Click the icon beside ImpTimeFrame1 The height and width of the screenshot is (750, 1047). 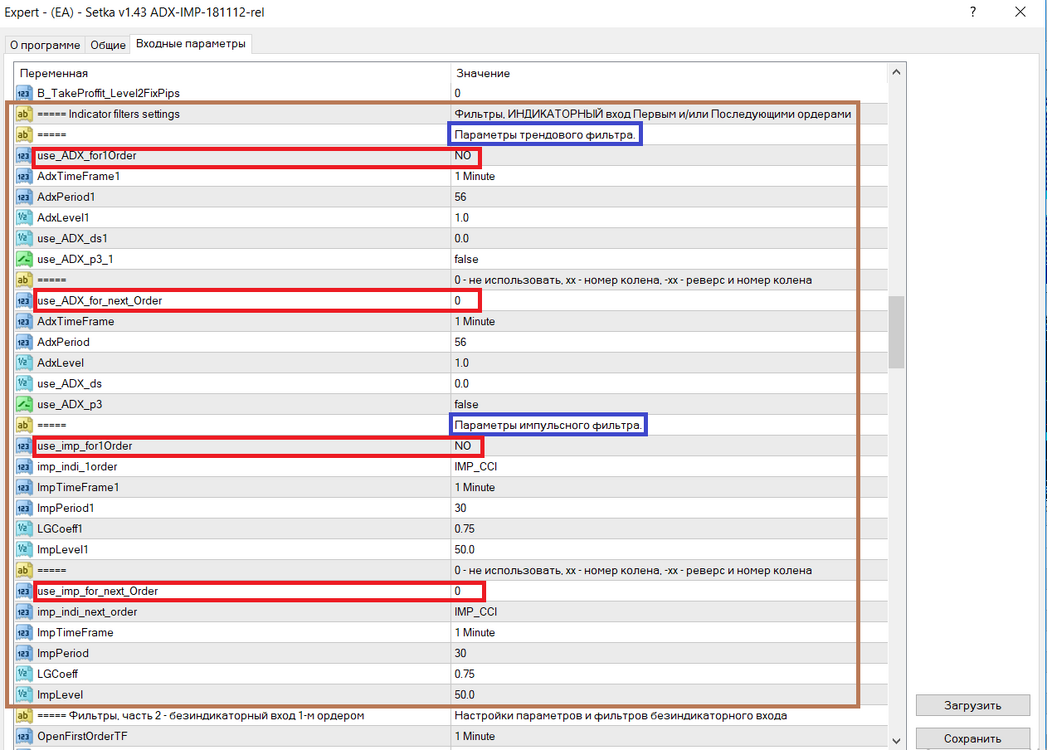click(24, 488)
